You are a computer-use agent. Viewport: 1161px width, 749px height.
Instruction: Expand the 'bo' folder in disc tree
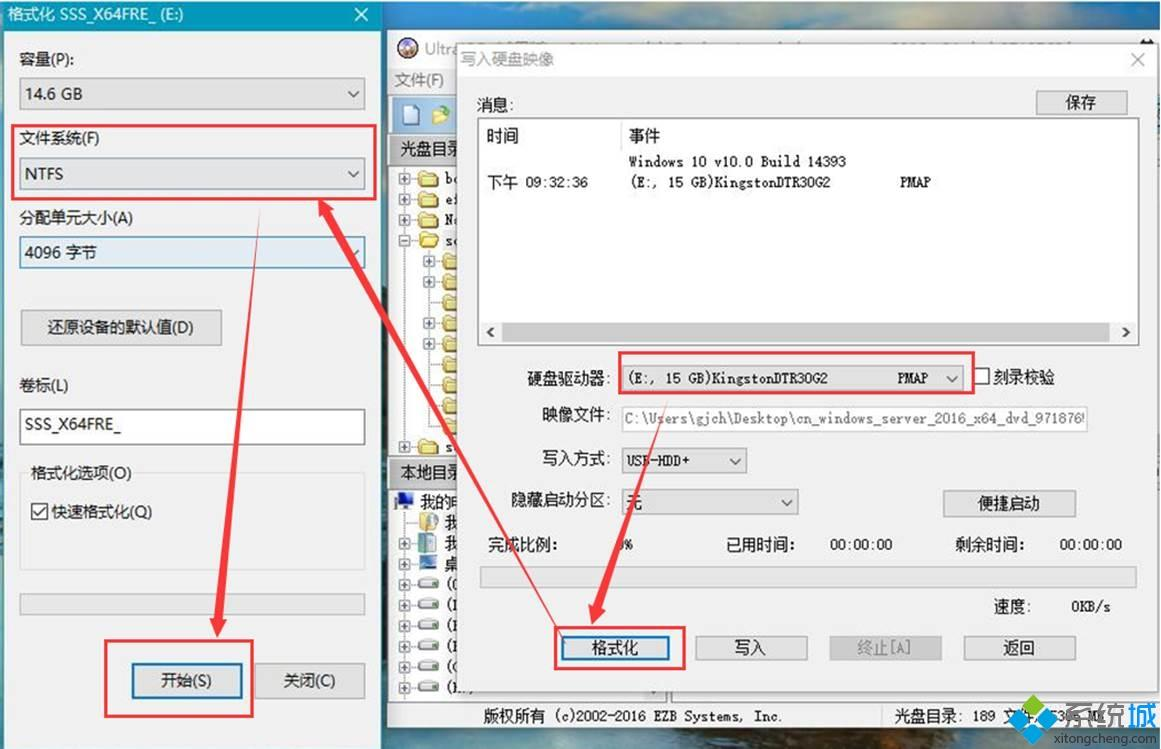(x=404, y=178)
